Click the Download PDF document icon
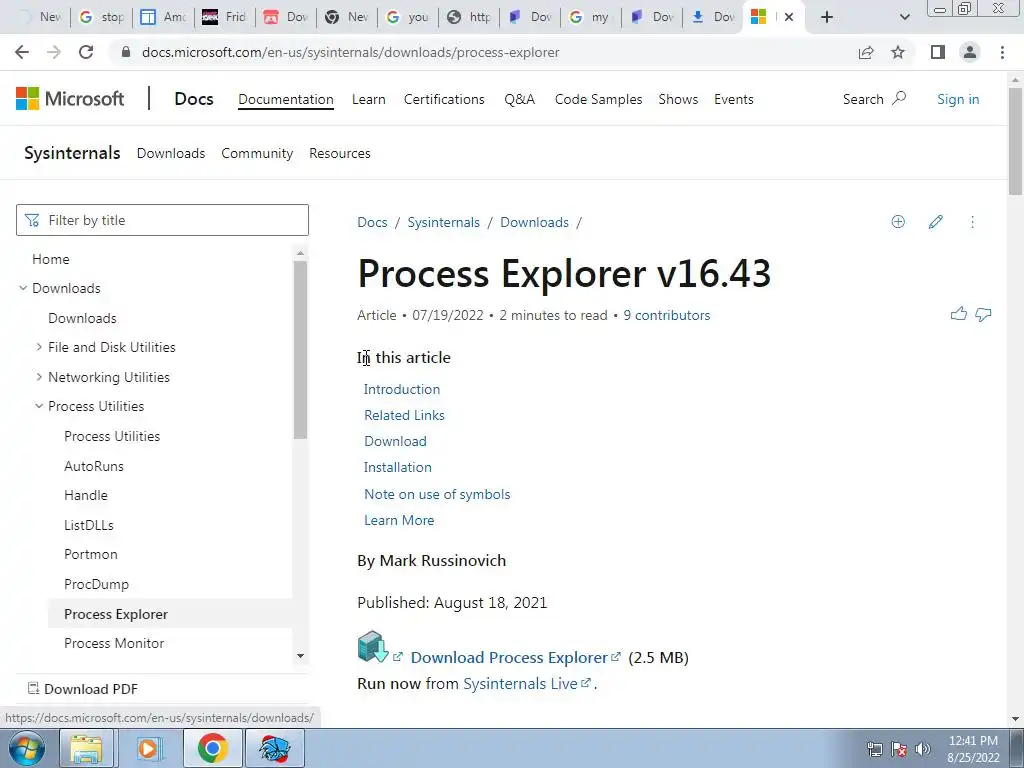Screen dimensions: 1024x768 tap(33, 688)
